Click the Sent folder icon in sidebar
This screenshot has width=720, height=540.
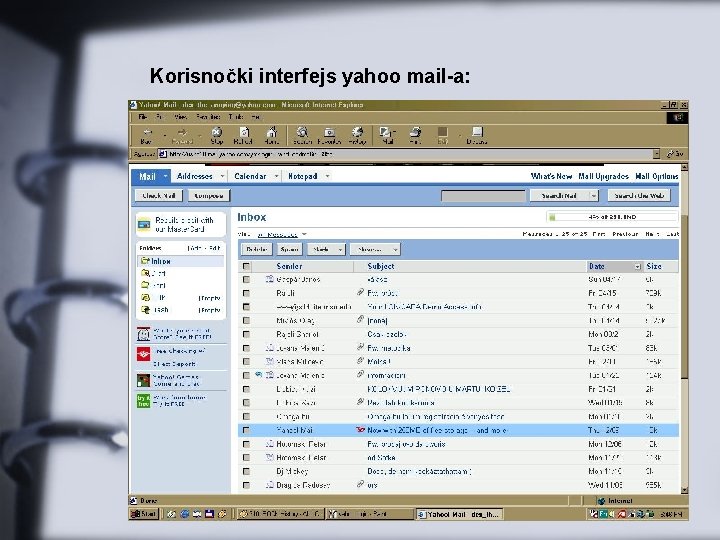145,285
